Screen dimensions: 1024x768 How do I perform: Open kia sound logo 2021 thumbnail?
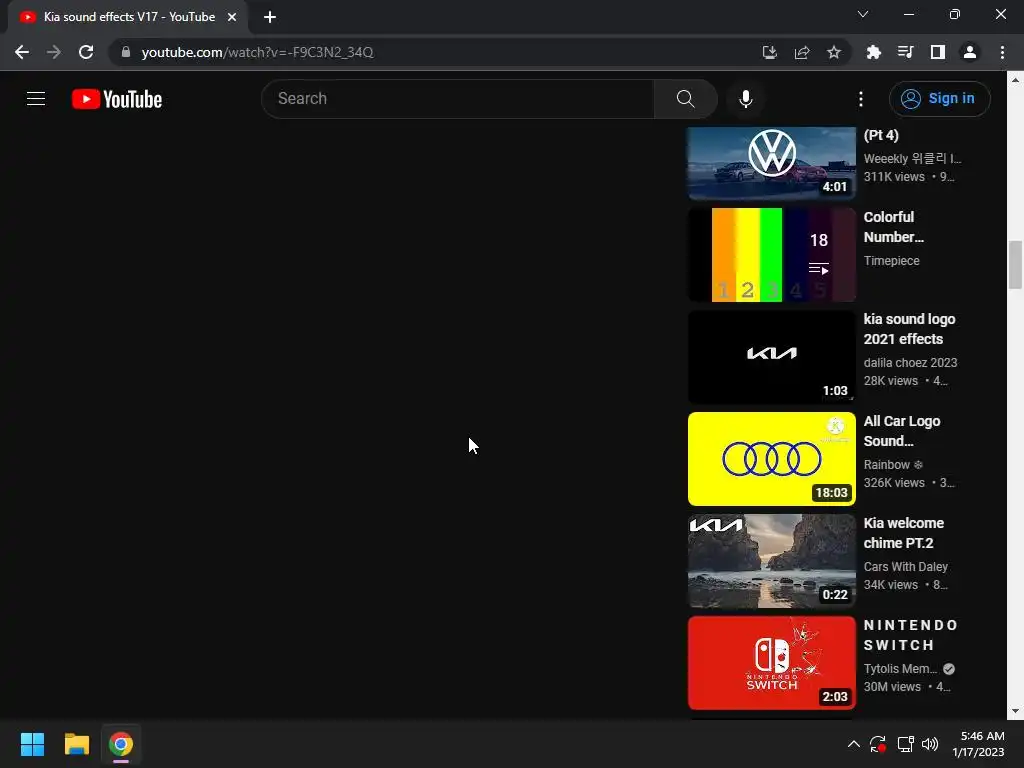click(x=771, y=357)
